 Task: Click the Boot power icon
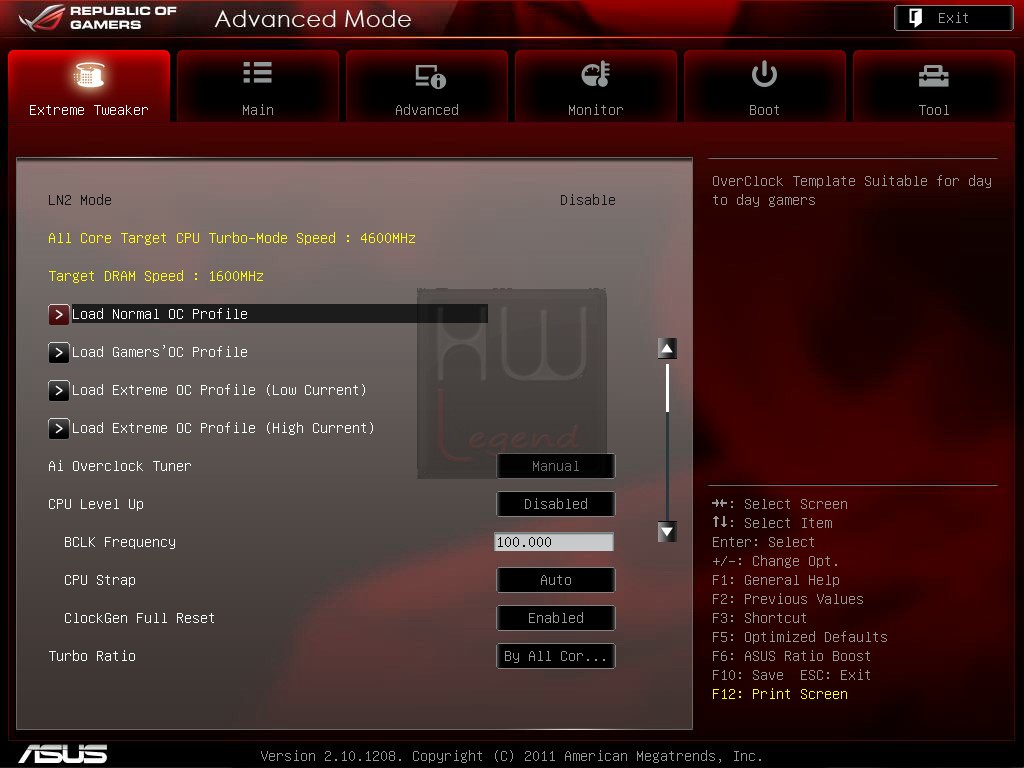pyautogui.click(x=764, y=74)
